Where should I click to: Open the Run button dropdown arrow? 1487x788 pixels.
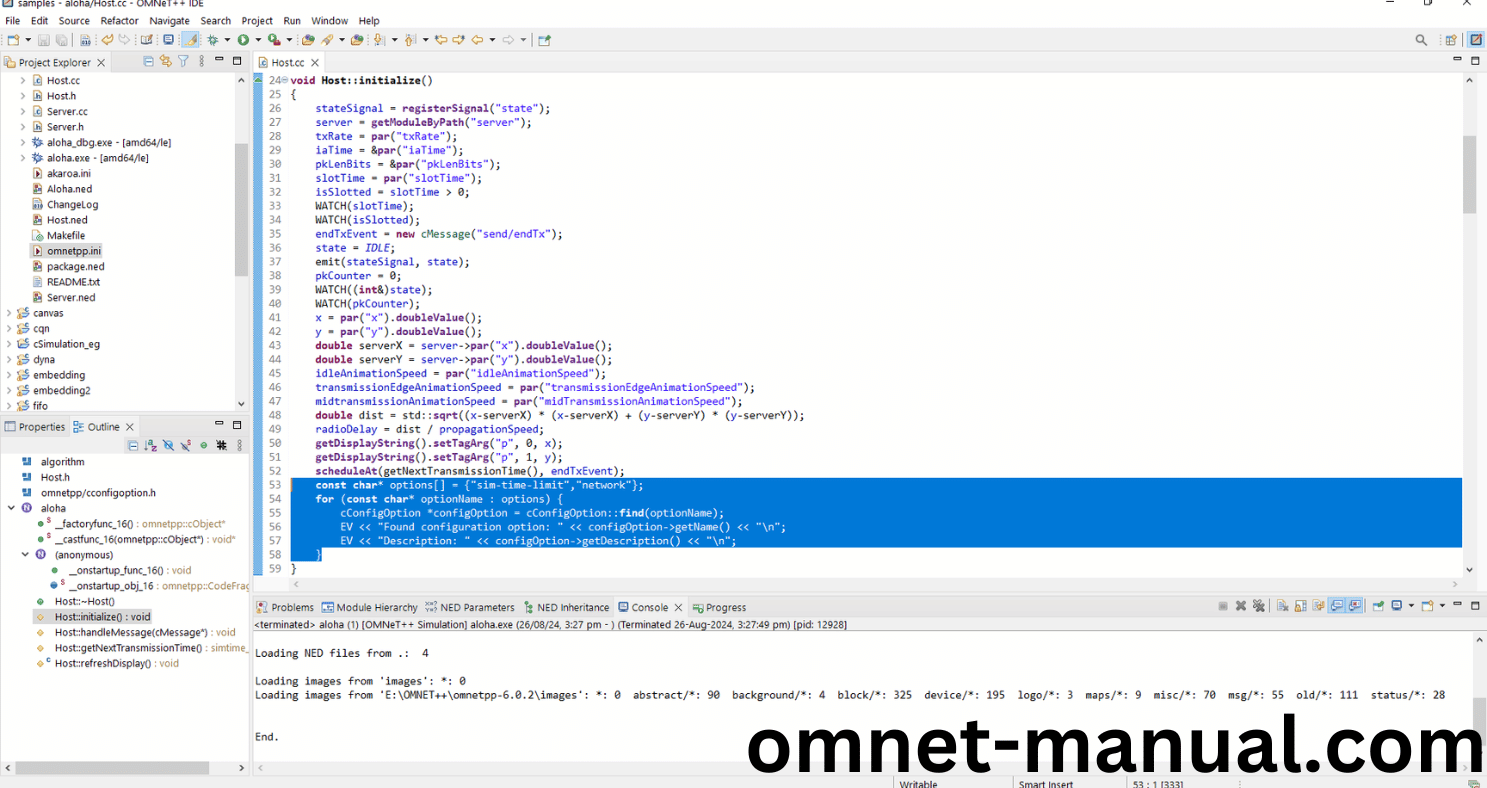257,40
